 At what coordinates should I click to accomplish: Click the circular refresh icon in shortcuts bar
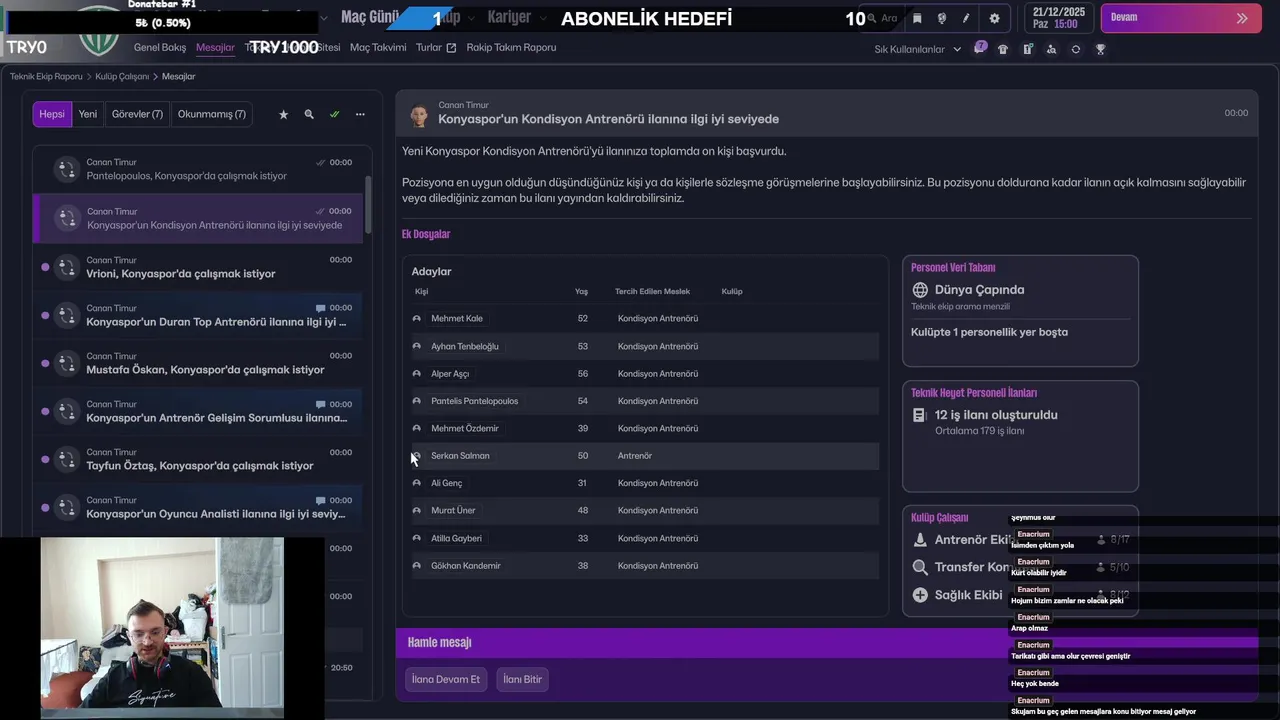[x=1075, y=49]
